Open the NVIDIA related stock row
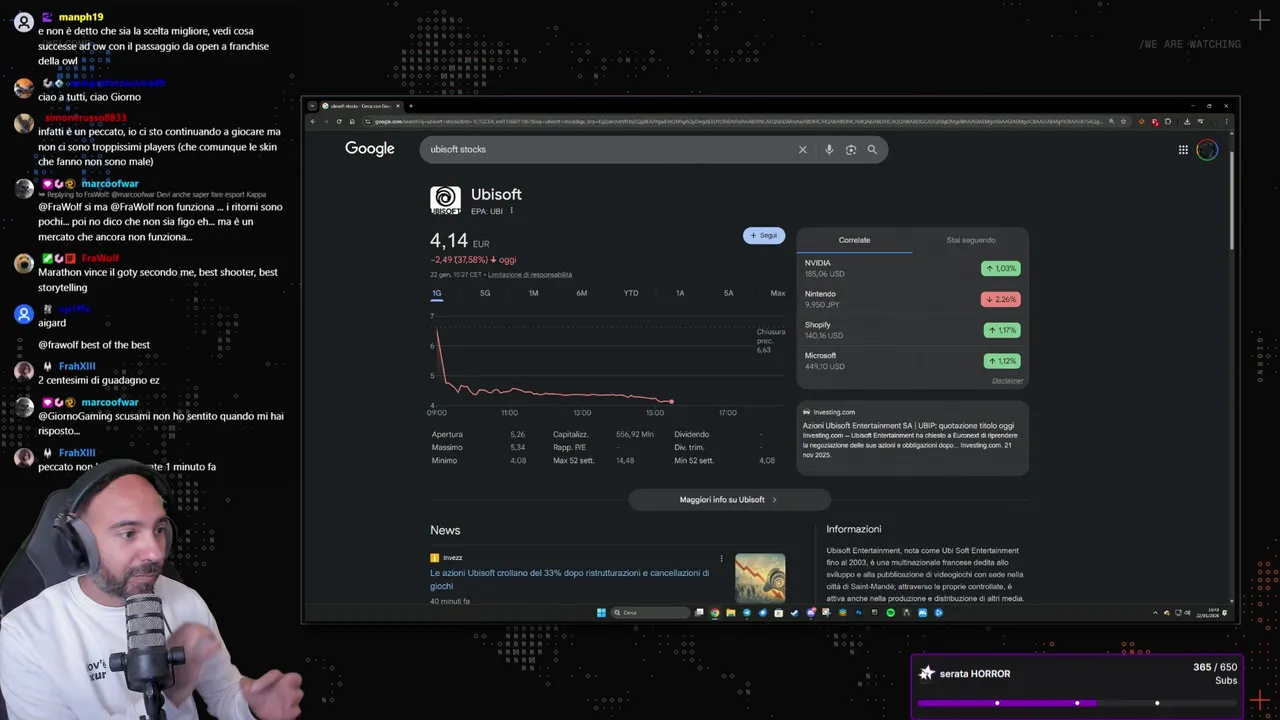Screen dimensions: 1280x720 pos(912,268)
